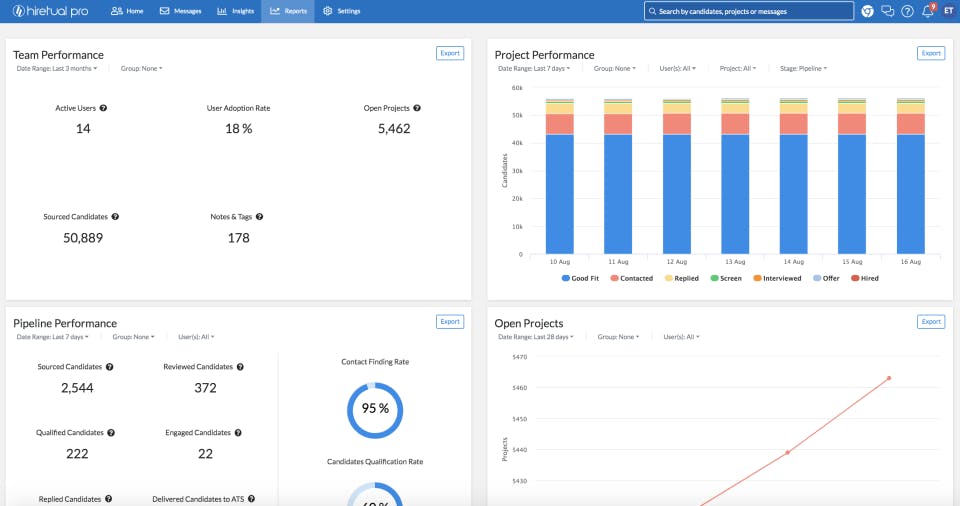Open the ET user profile avatar
Viewport: 960px width, 506px height.
(948, 11)
